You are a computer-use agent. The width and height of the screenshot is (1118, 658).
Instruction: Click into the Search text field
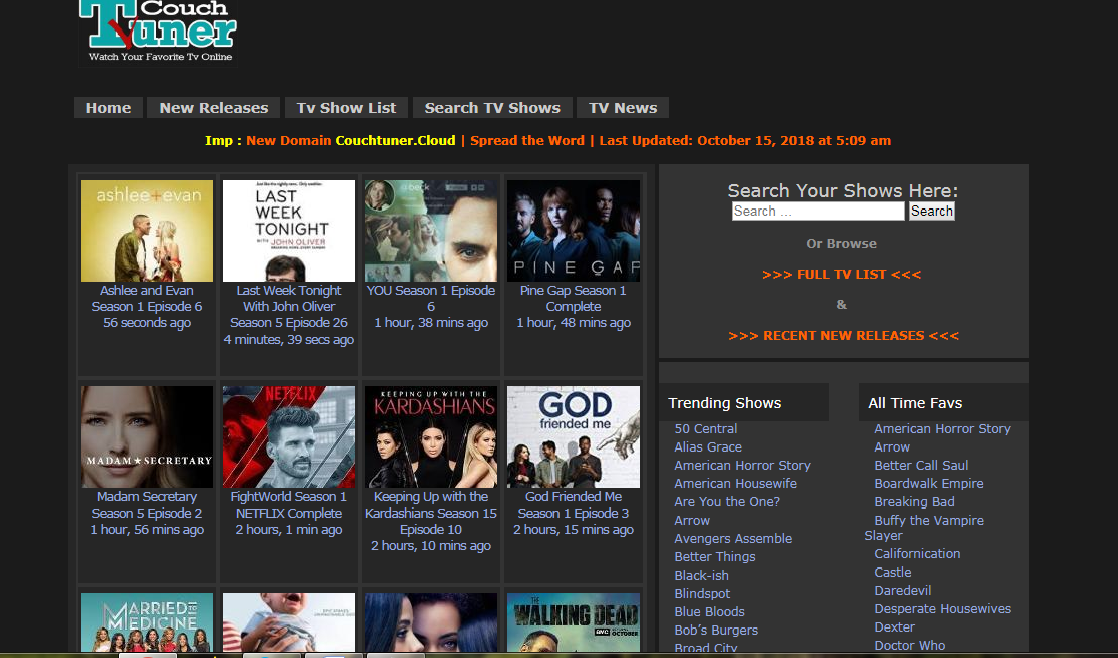(818, 211)
